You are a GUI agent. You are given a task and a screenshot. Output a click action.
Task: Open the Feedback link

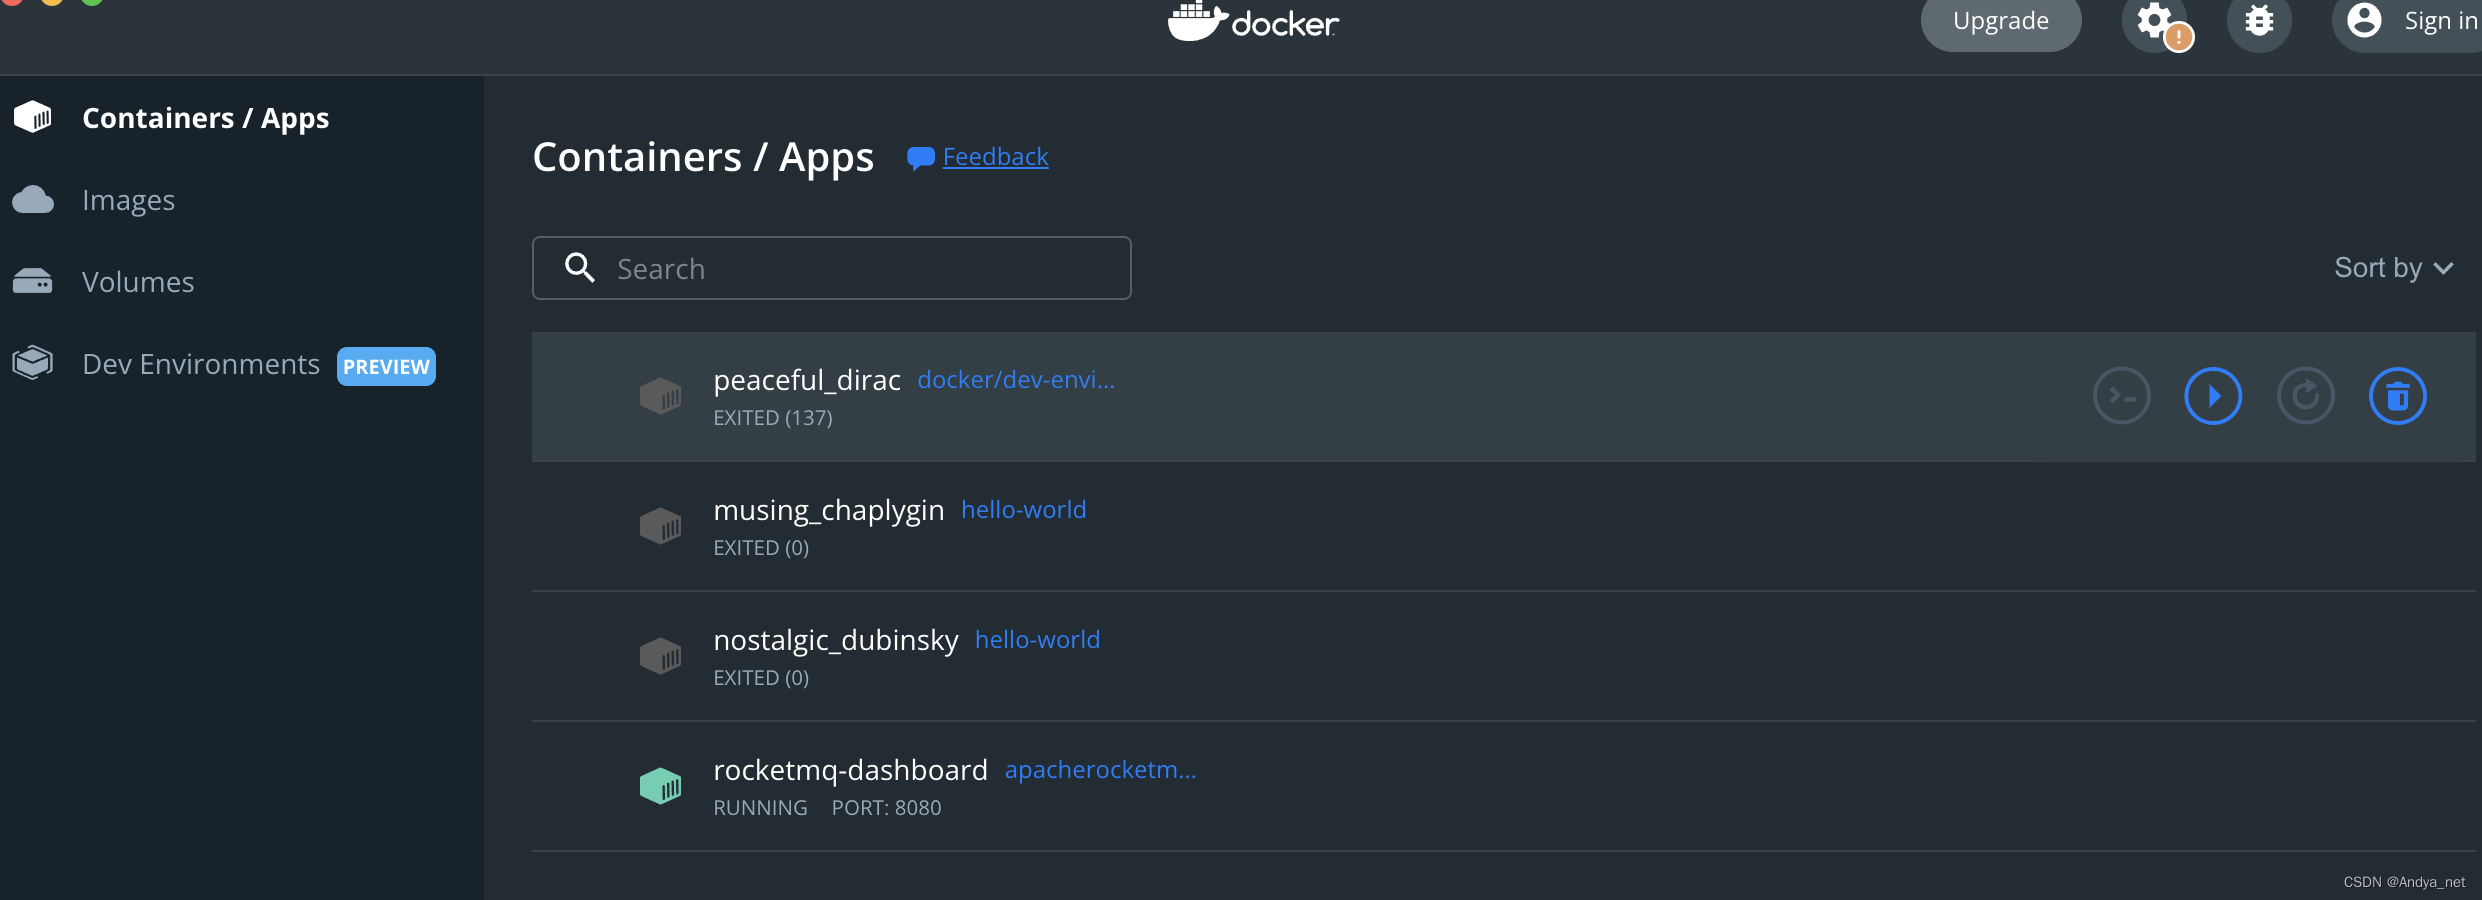(x=995, y=157)
